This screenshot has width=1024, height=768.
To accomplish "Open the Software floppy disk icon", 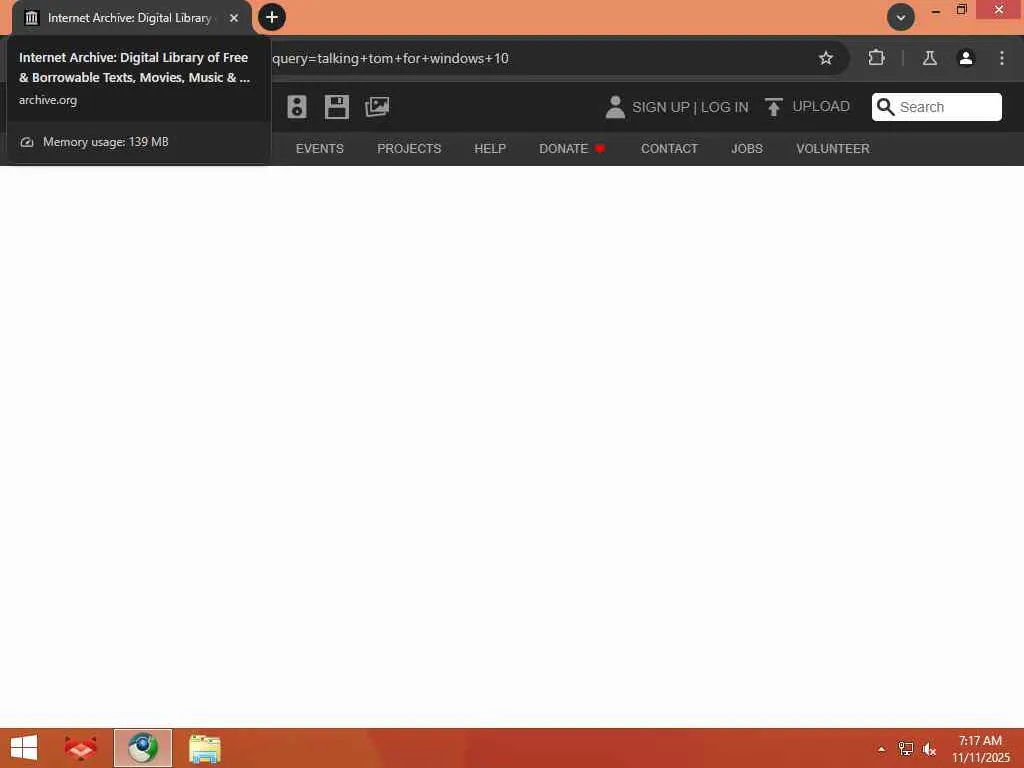I will coord(336,106).
